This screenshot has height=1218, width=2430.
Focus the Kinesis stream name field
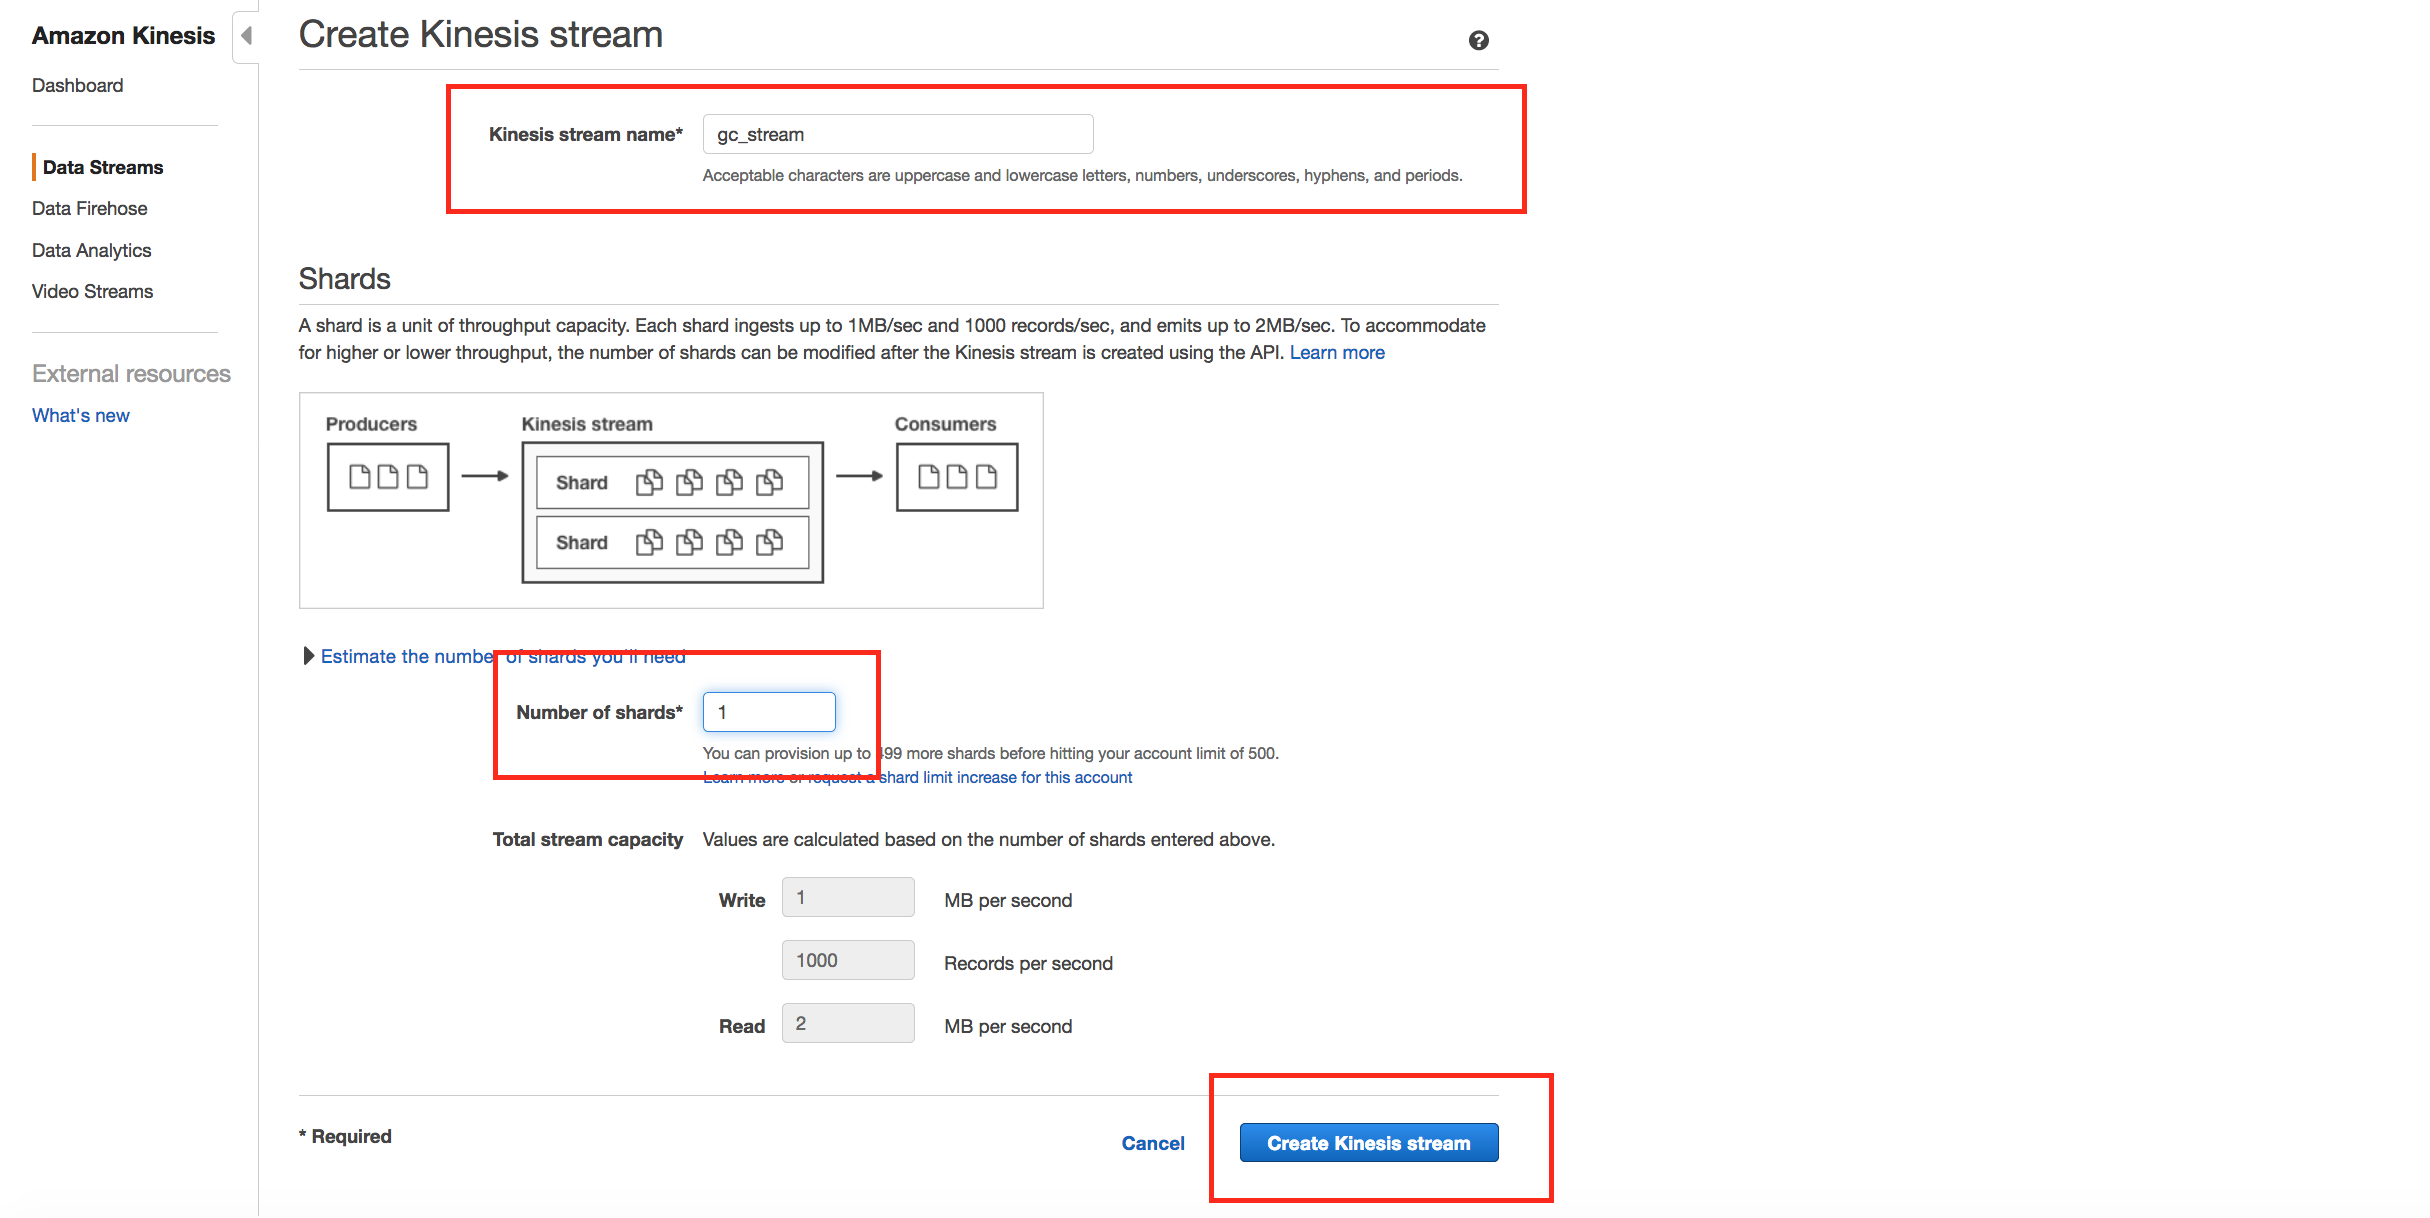(897, 134)
